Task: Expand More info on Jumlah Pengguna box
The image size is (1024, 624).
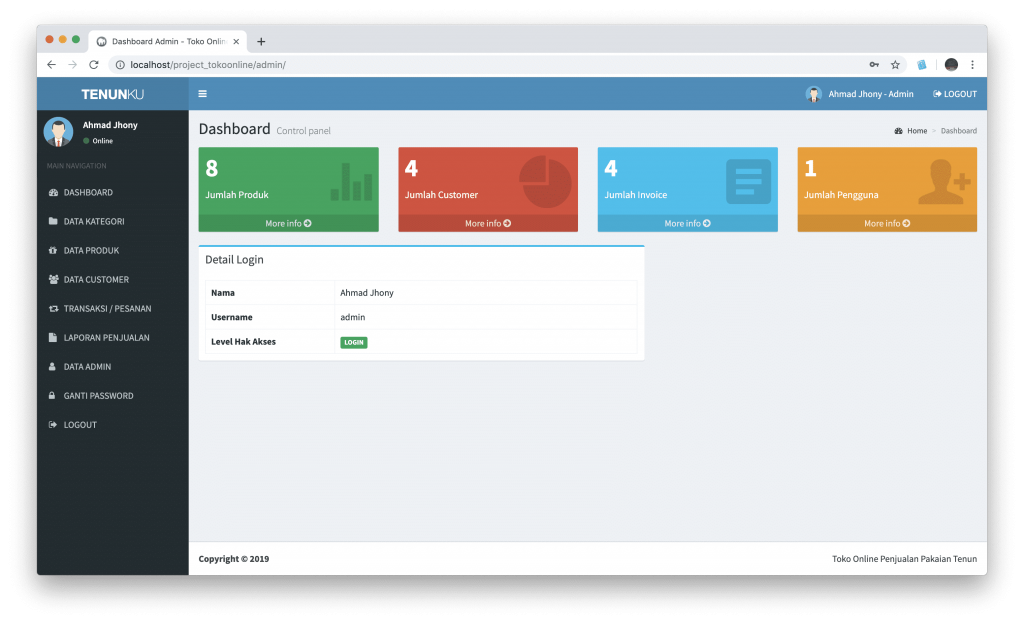Action: 886,223
